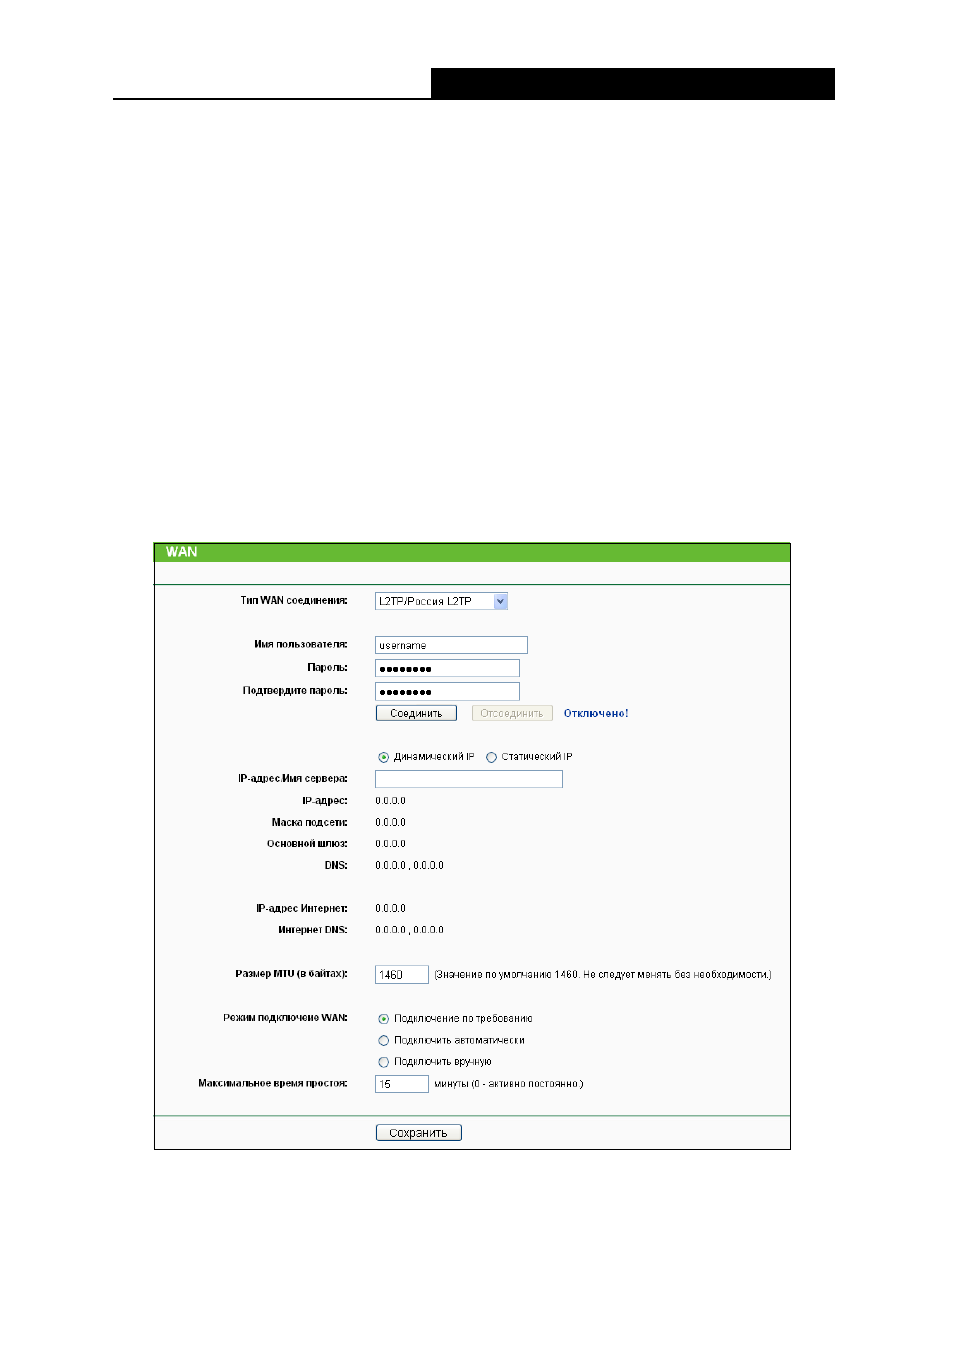
Task: Click the username input field
Action: click(451, 645)
